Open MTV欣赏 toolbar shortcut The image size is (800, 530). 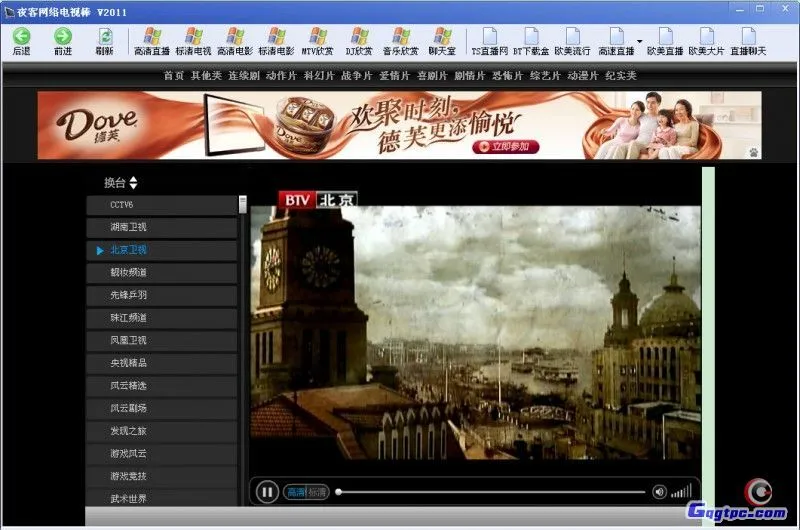(317, 41)
